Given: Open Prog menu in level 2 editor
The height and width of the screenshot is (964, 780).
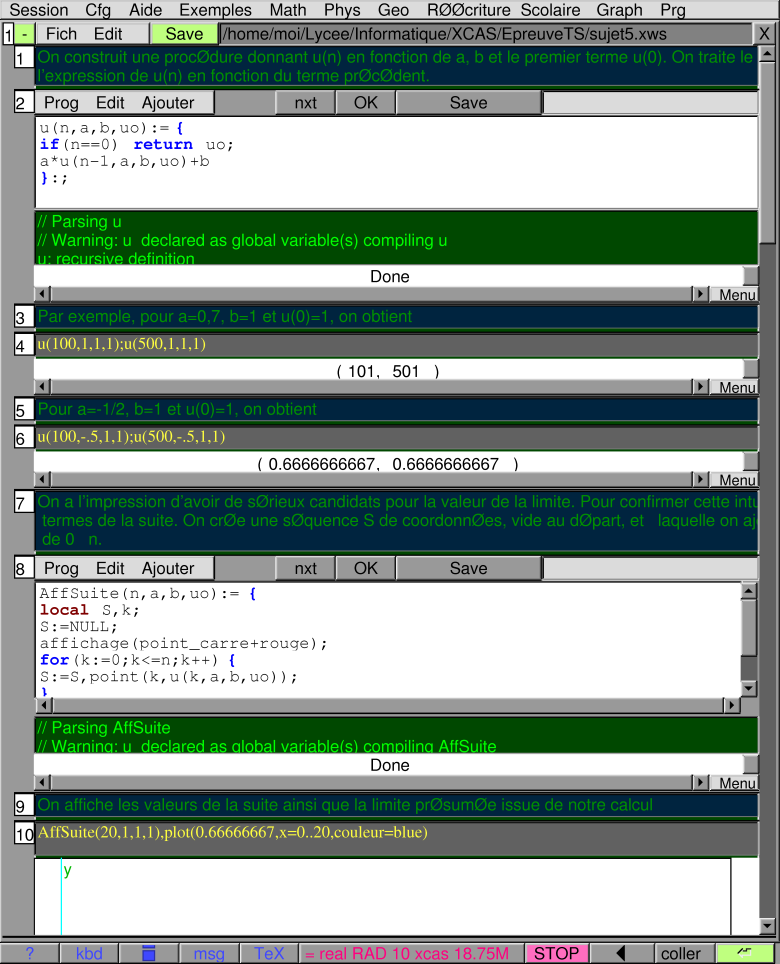Looking at the screenshot, I should (61, 103).
